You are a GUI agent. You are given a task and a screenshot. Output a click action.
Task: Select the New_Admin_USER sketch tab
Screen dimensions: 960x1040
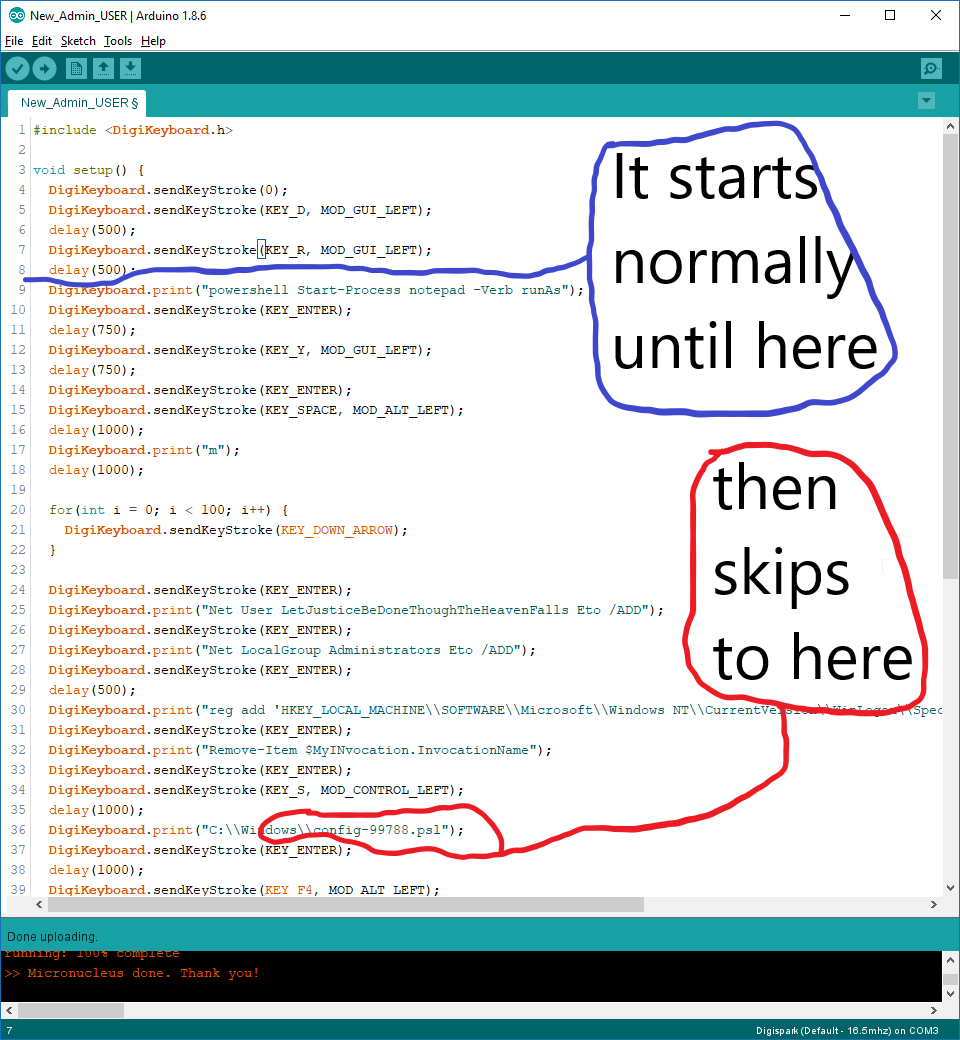tap(78, 103)
